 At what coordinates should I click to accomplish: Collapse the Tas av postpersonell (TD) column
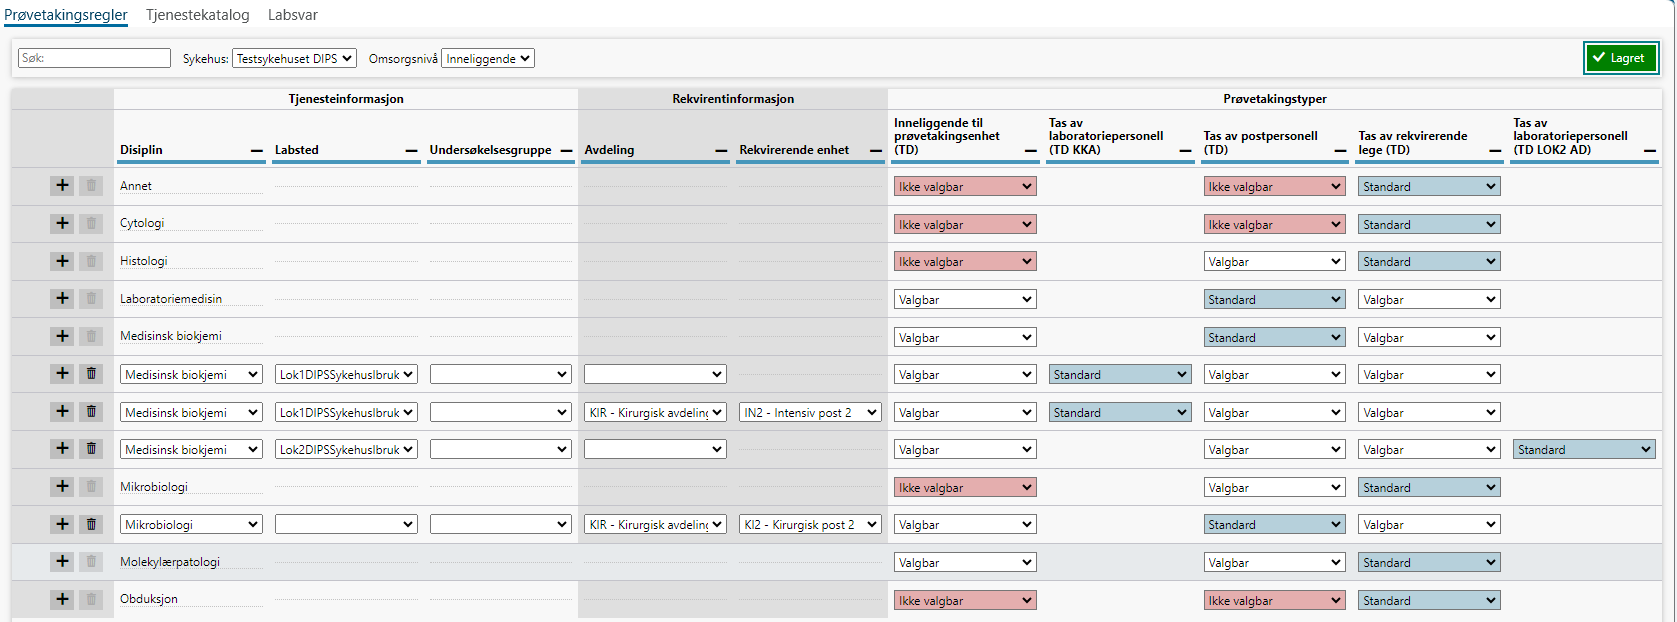point(1341,151)
